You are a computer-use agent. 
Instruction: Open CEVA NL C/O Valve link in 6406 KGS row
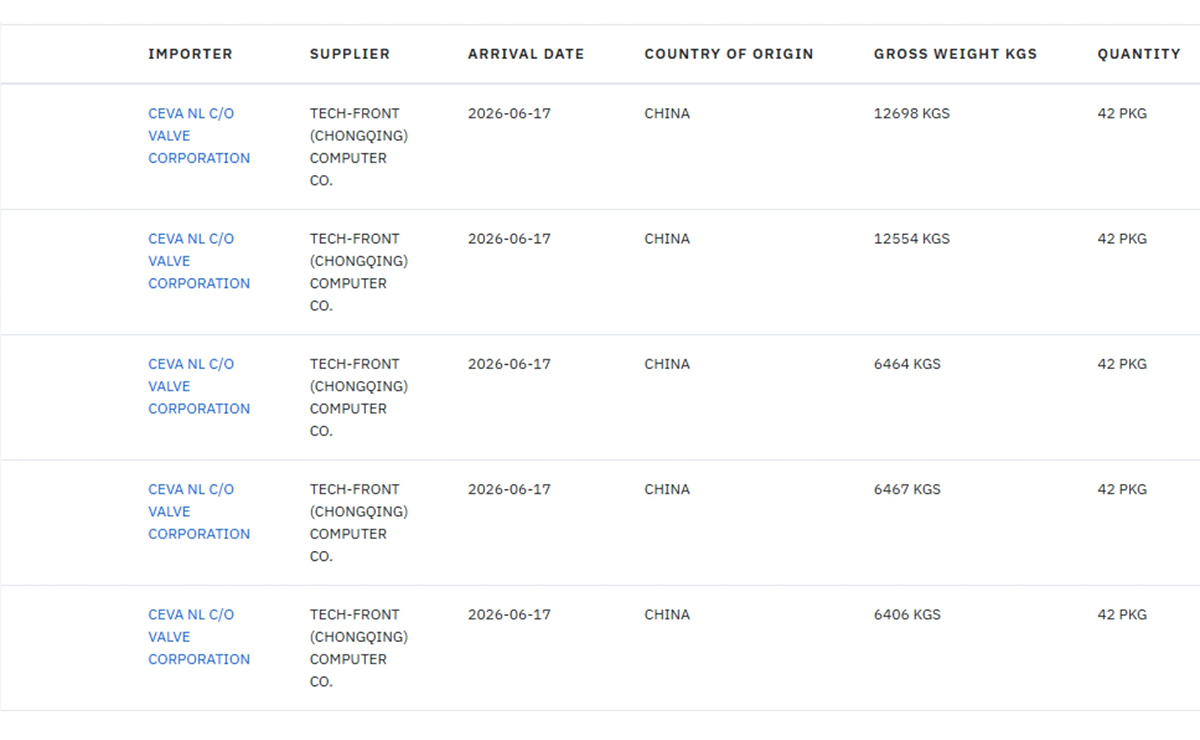click(x=199, y=637)
